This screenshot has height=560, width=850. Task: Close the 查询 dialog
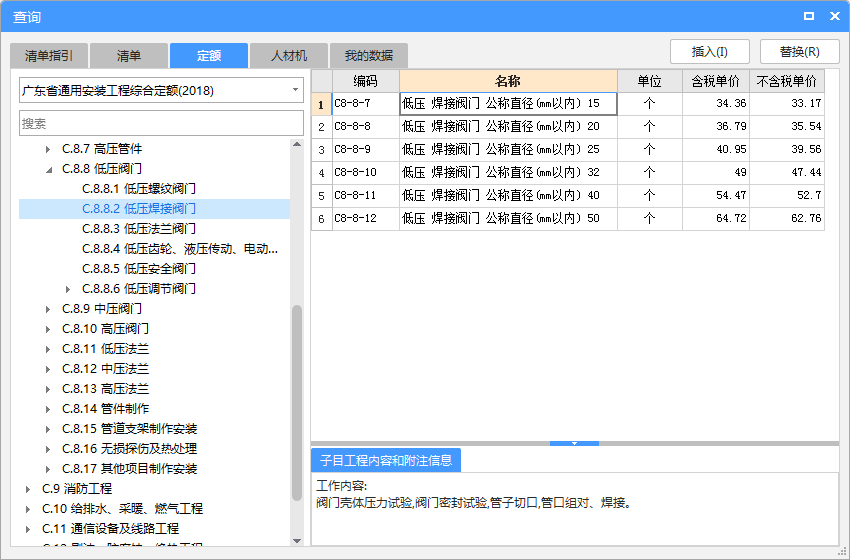click(835, 16)
